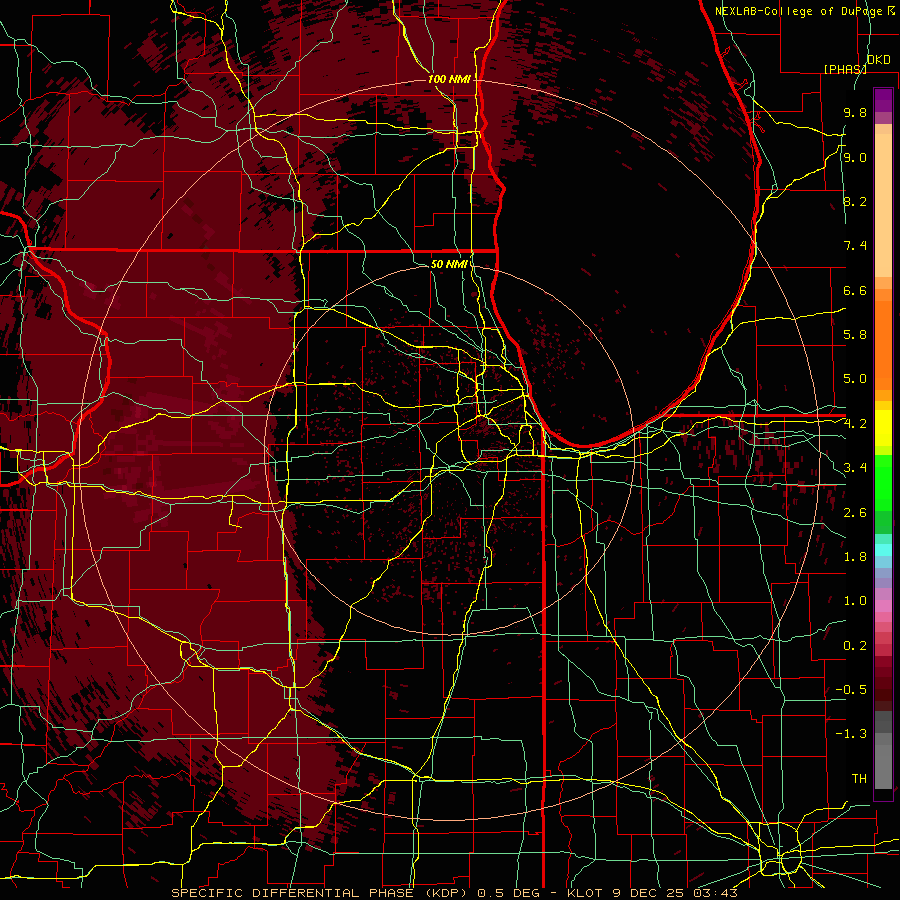Click the Specific Differential Phase KDP caption

(454, 893)
